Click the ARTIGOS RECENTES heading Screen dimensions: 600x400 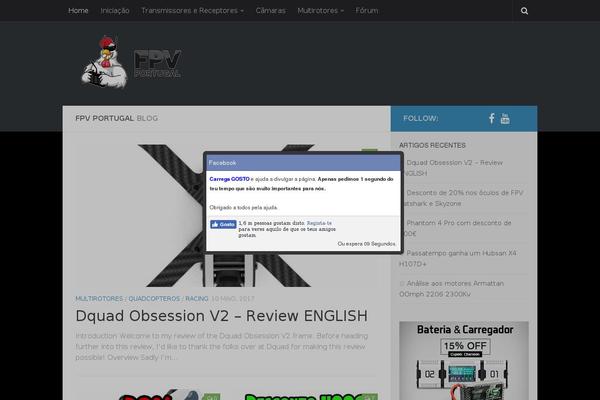pos(432,145)
